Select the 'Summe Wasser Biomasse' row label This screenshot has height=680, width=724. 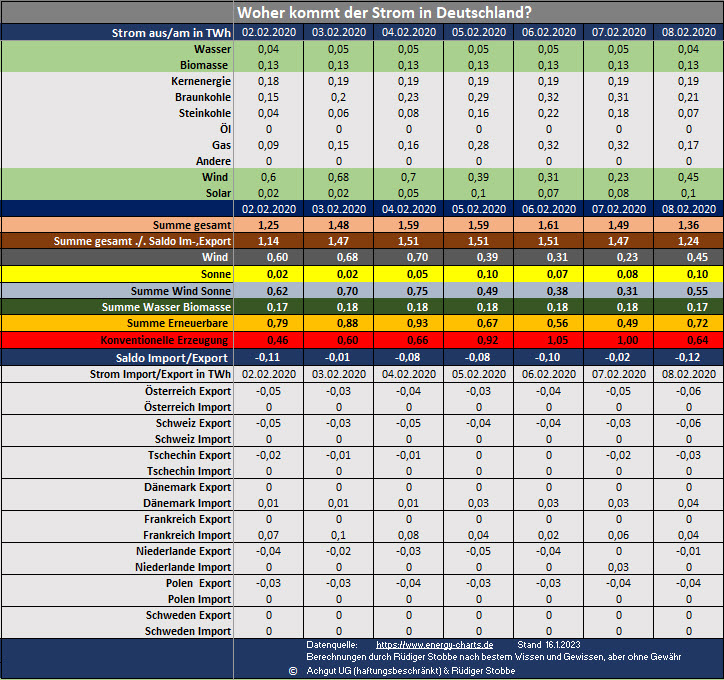(166, 306)
